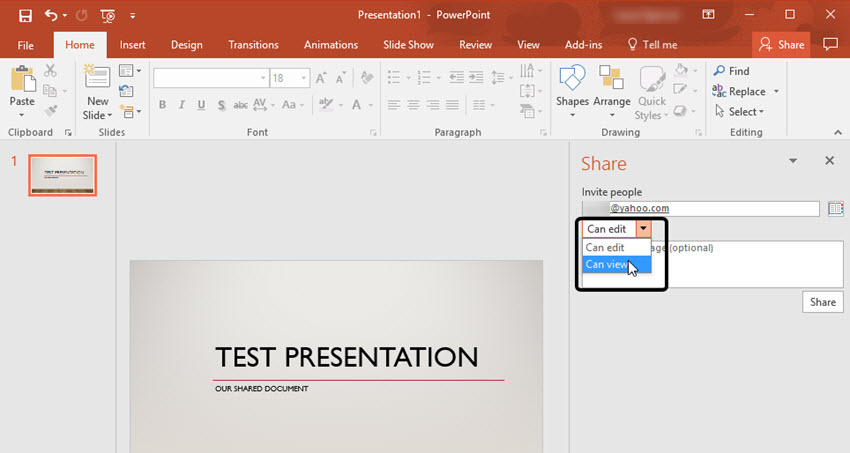Viewport: 850px width, 453px height.
Task: Open the Arrange menu
Action: 611,91
